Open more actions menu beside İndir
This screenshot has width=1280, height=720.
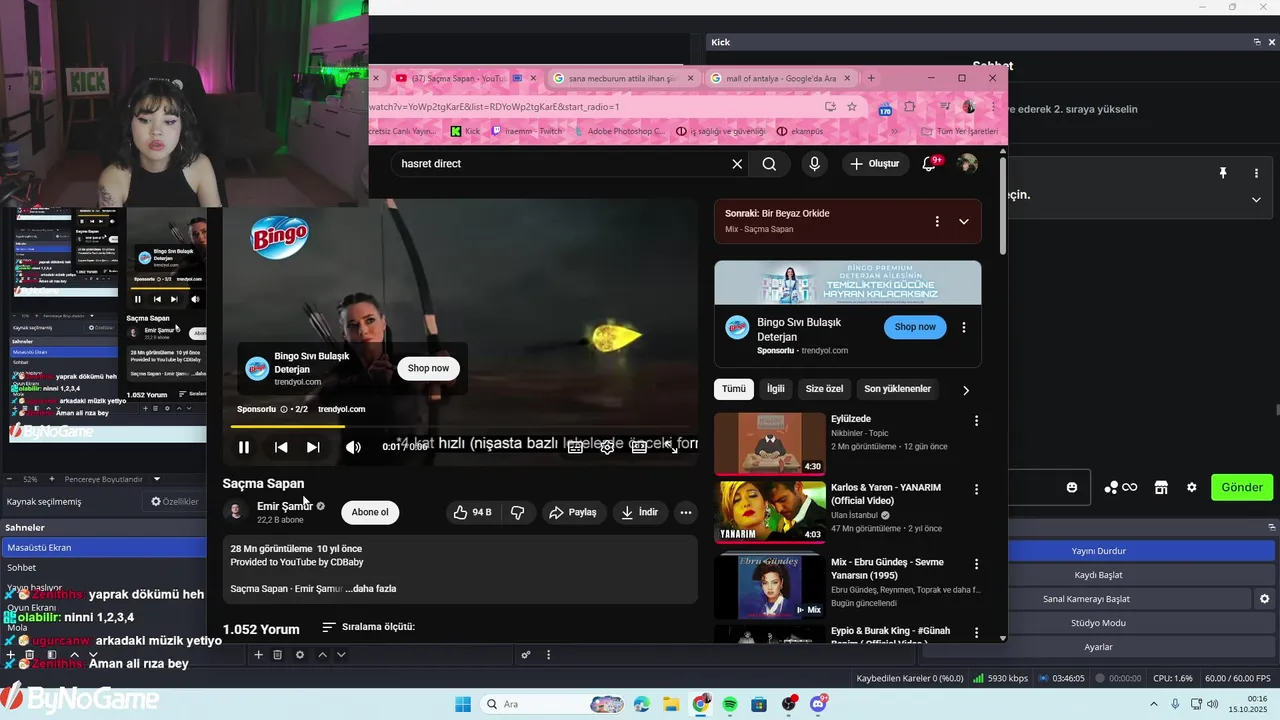686,512
